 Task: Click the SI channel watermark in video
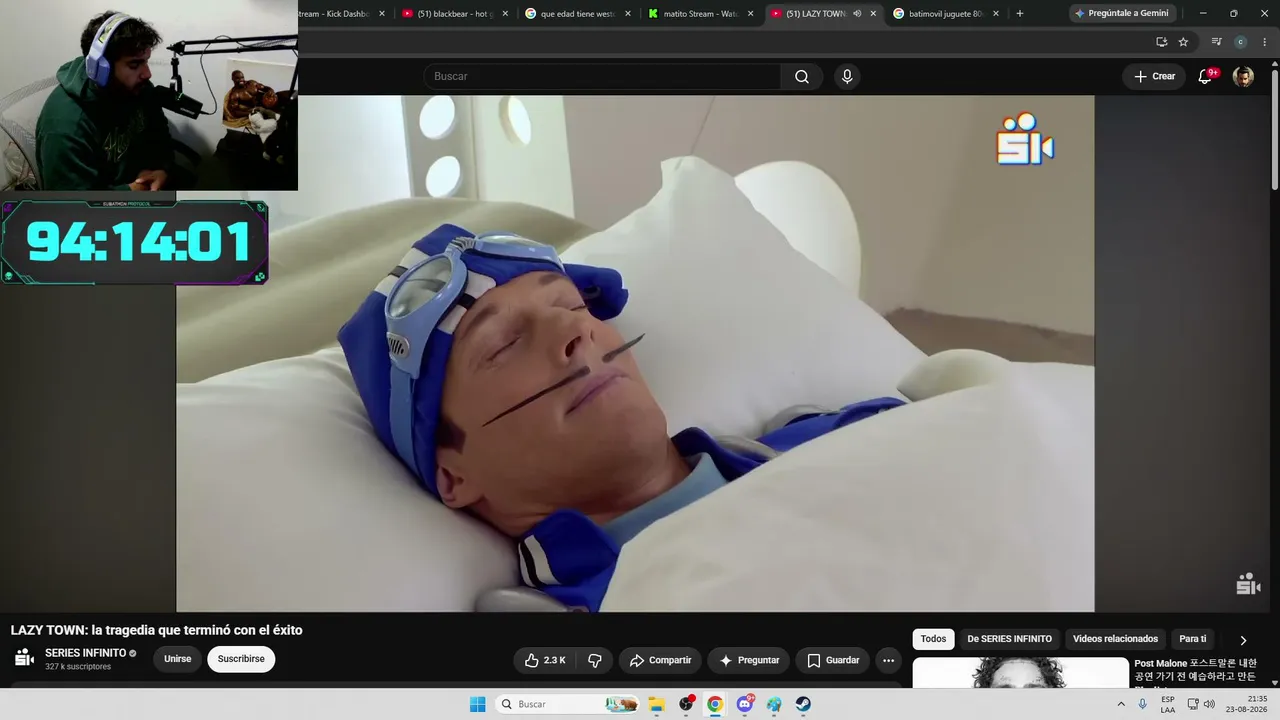pyautogui.click(x=1025, y=139)
